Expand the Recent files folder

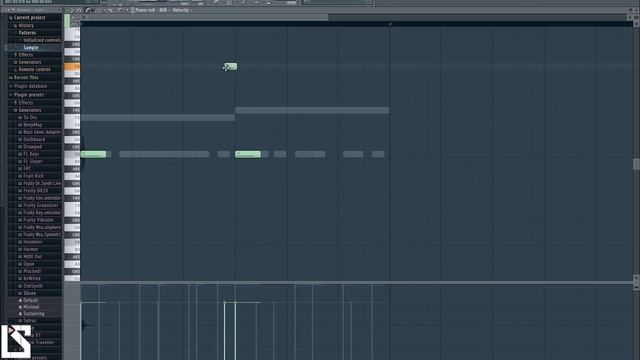11,78
